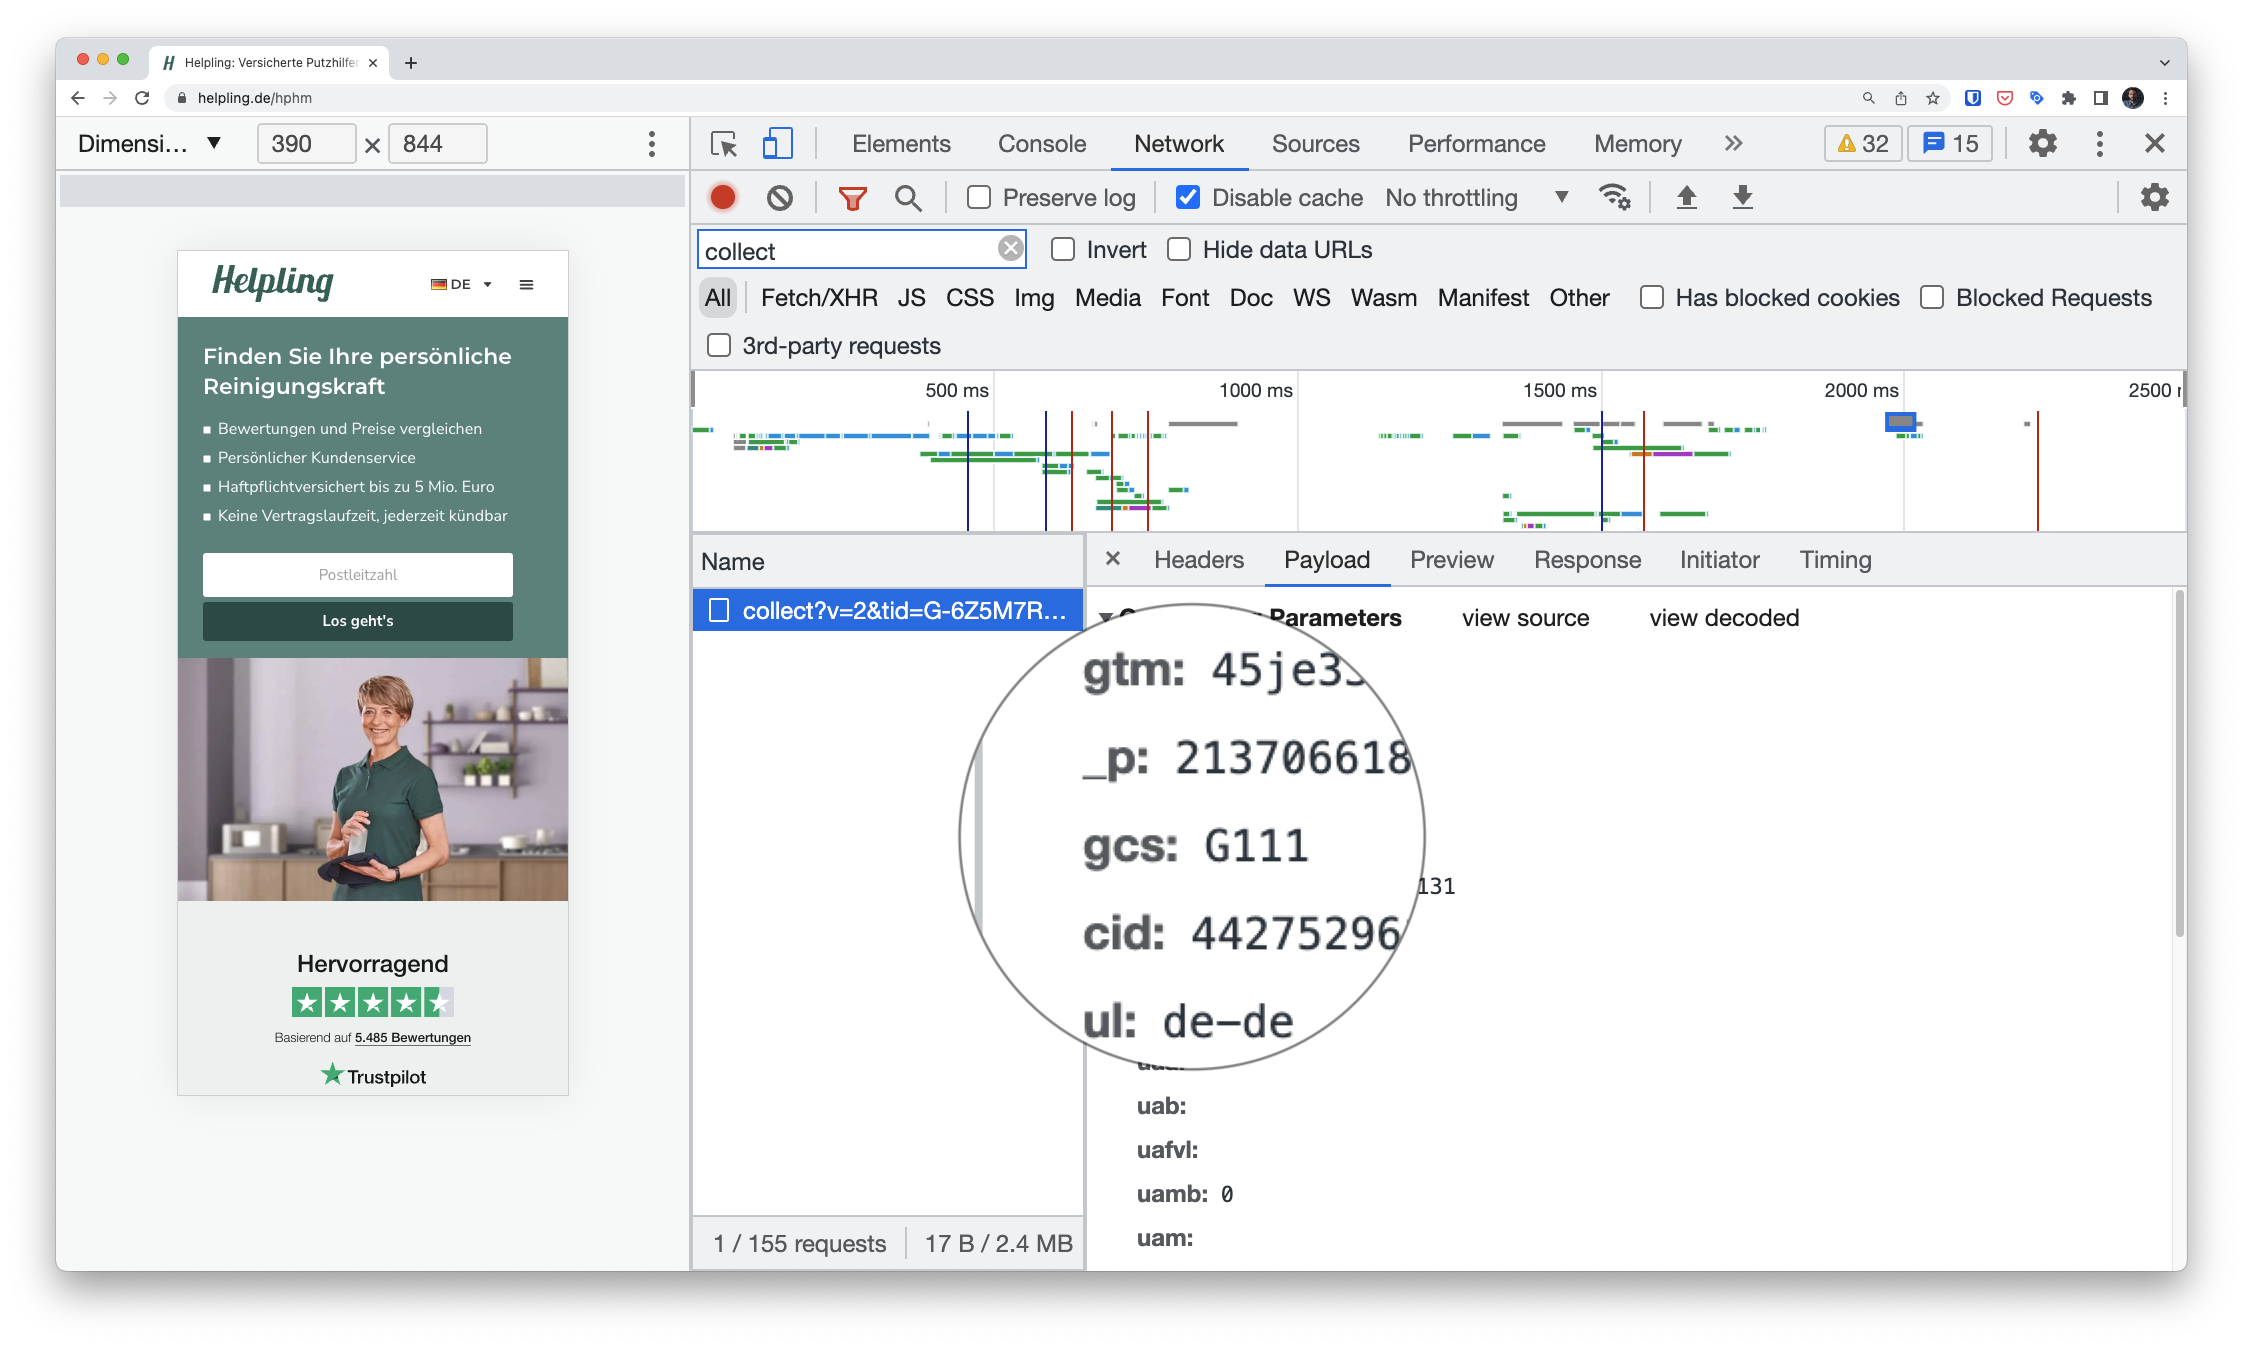
Task: Open network conditions wifi gear icon
Action: tap(1614, 197)
